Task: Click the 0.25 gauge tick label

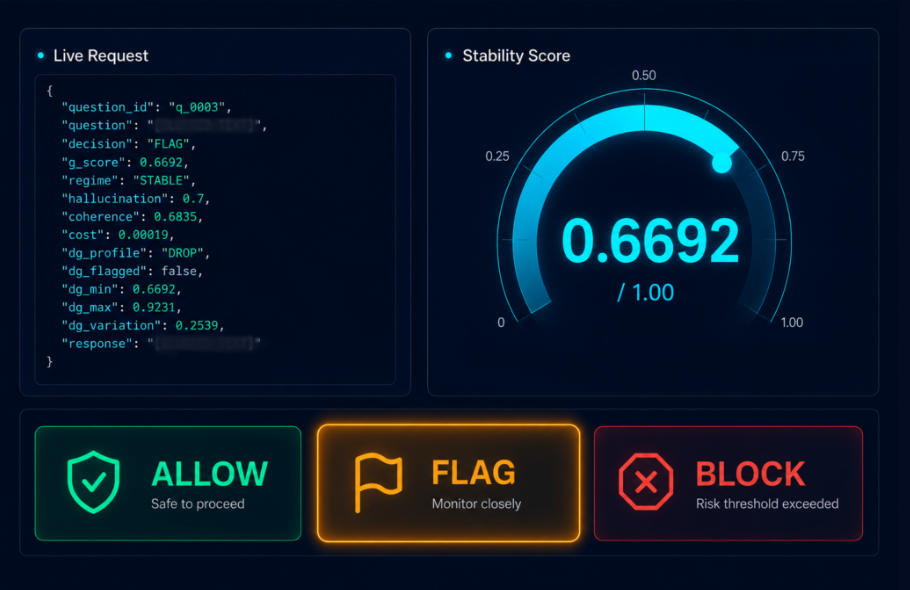Action: click(497, 156)
